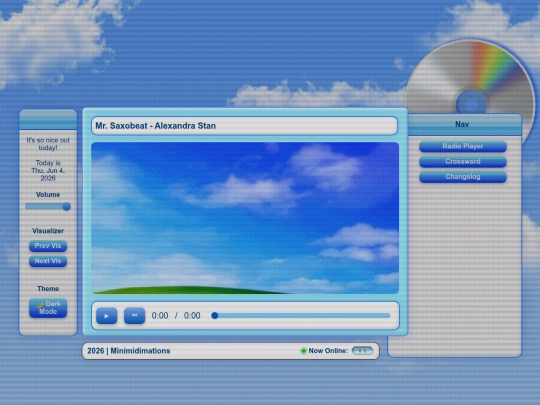Open the Changelog page

pos(463,177)
